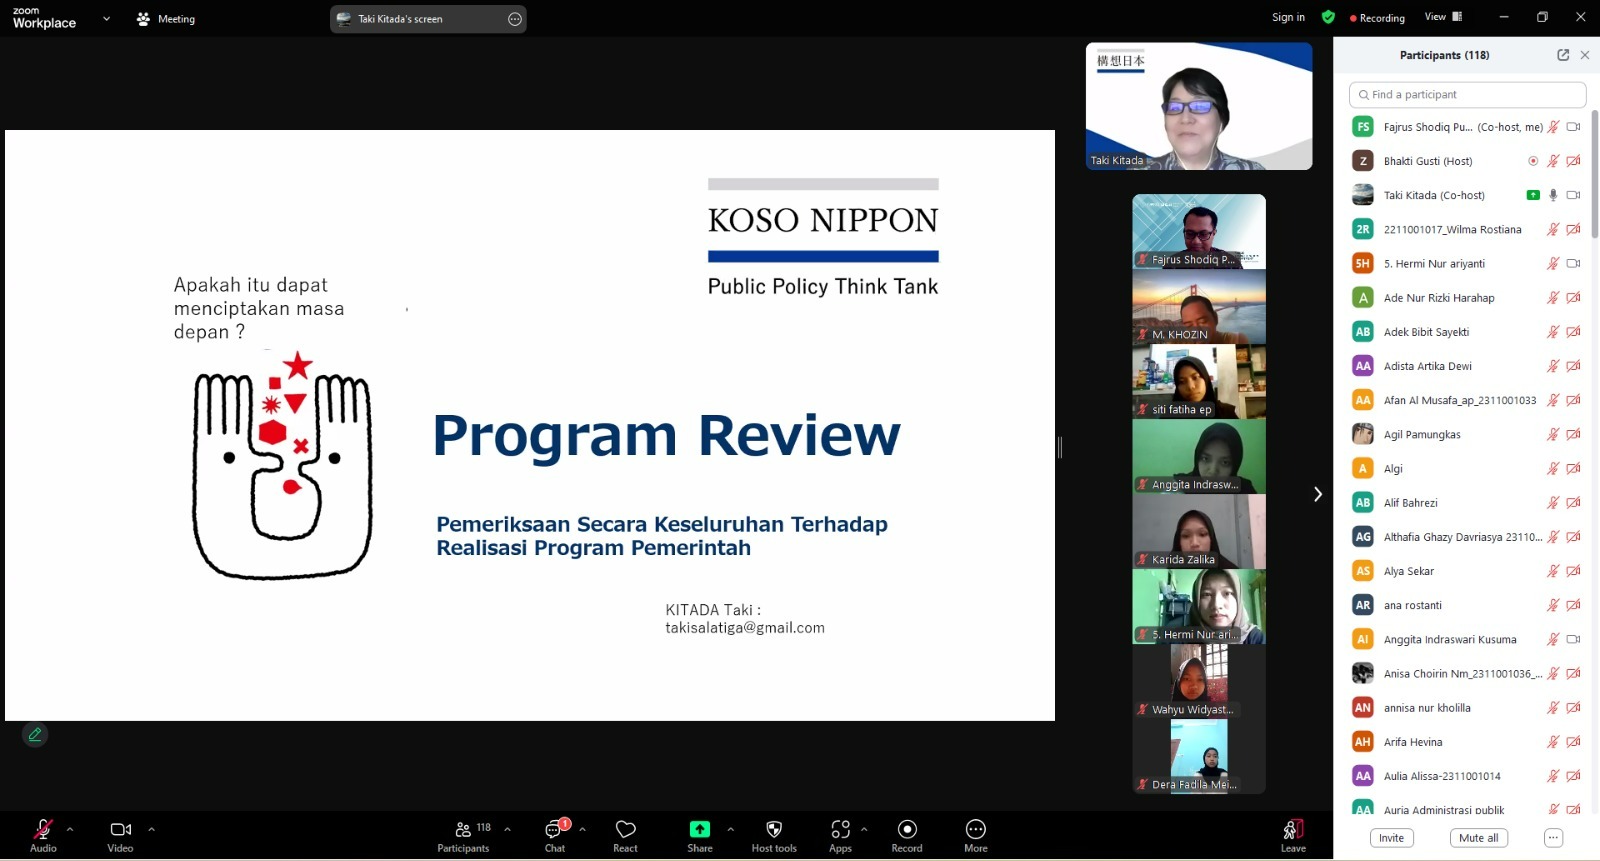Expand Apps options caret
This screenshot has height=861, width=1600.
click(864, 829)
